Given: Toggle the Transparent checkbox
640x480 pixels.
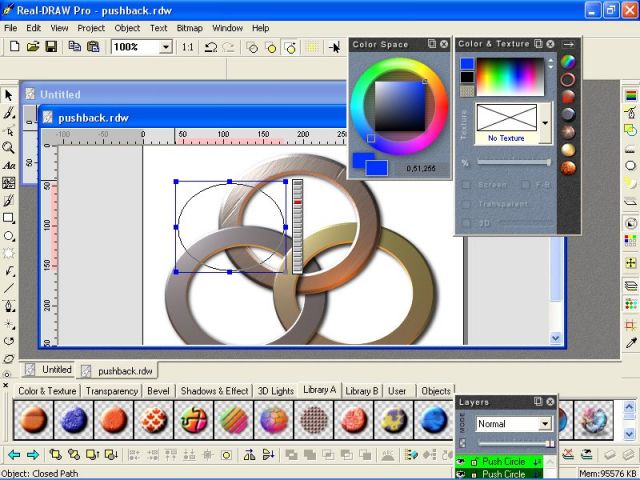Looking at the screenshot, I should tap(466, 204).
